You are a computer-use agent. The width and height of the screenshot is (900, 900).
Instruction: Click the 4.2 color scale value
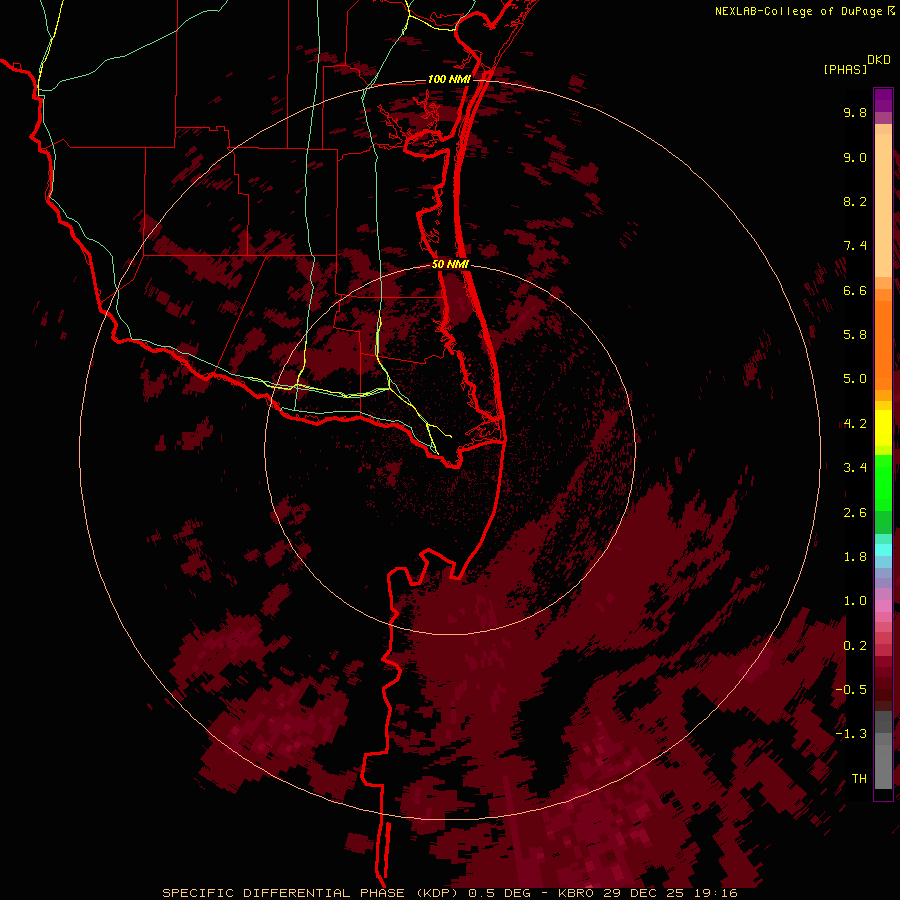tap(855, 424)
